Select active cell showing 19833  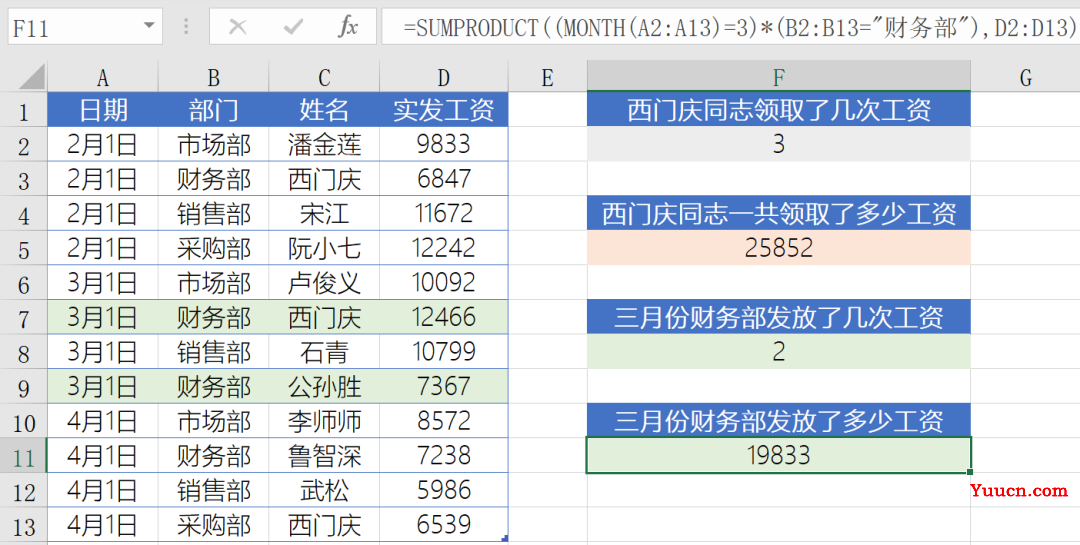(779, 455)
